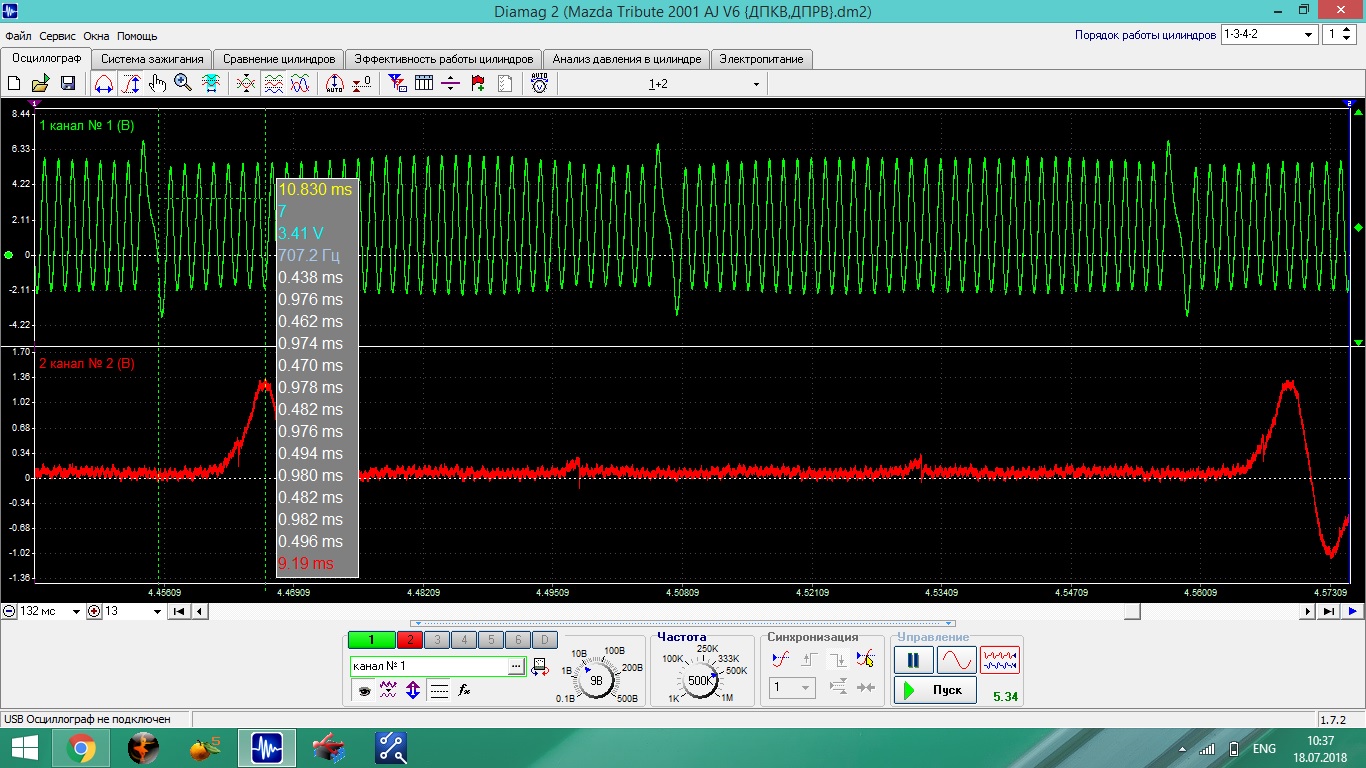This screenshot has width=1366, height=768.
Task: Toggle channel 3 button
Action: (x=436, y=640)
